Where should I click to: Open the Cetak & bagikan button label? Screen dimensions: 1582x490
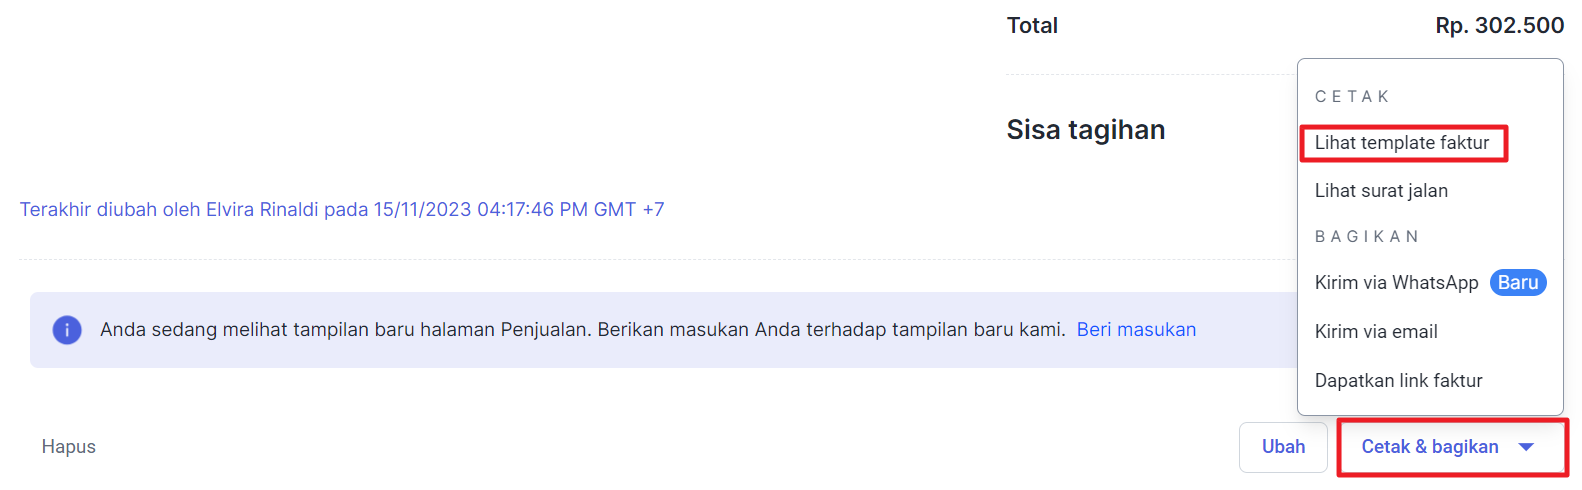point(1430,447)
